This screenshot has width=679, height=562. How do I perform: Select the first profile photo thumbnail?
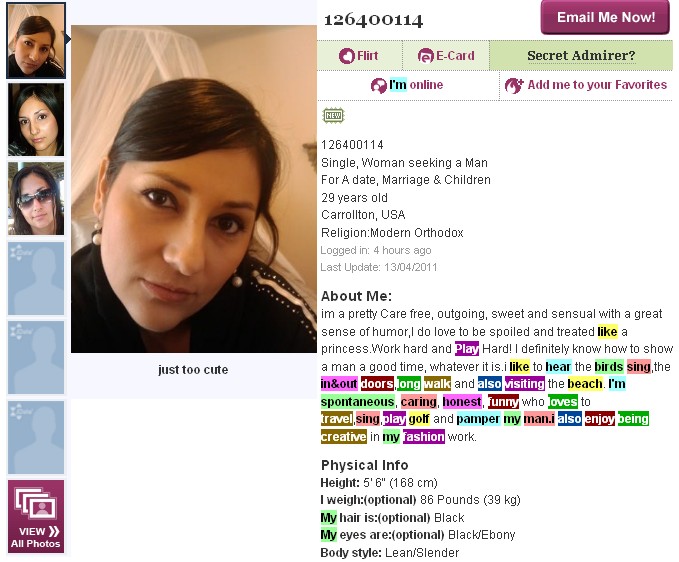point(36,41)
